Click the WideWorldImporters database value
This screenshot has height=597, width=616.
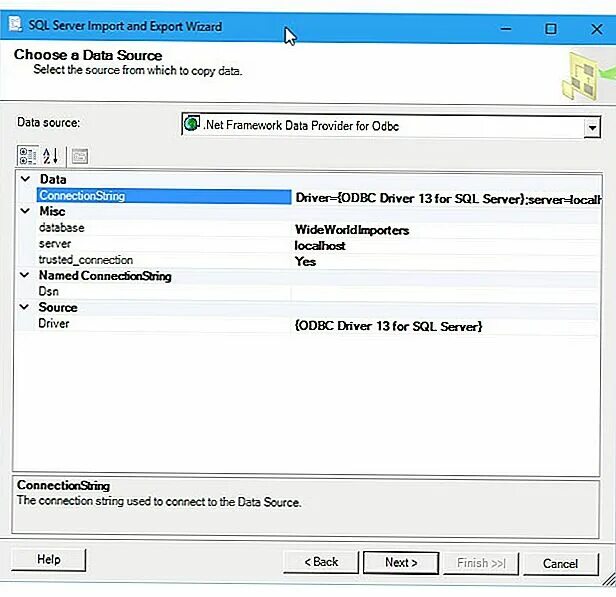[352, 230]
